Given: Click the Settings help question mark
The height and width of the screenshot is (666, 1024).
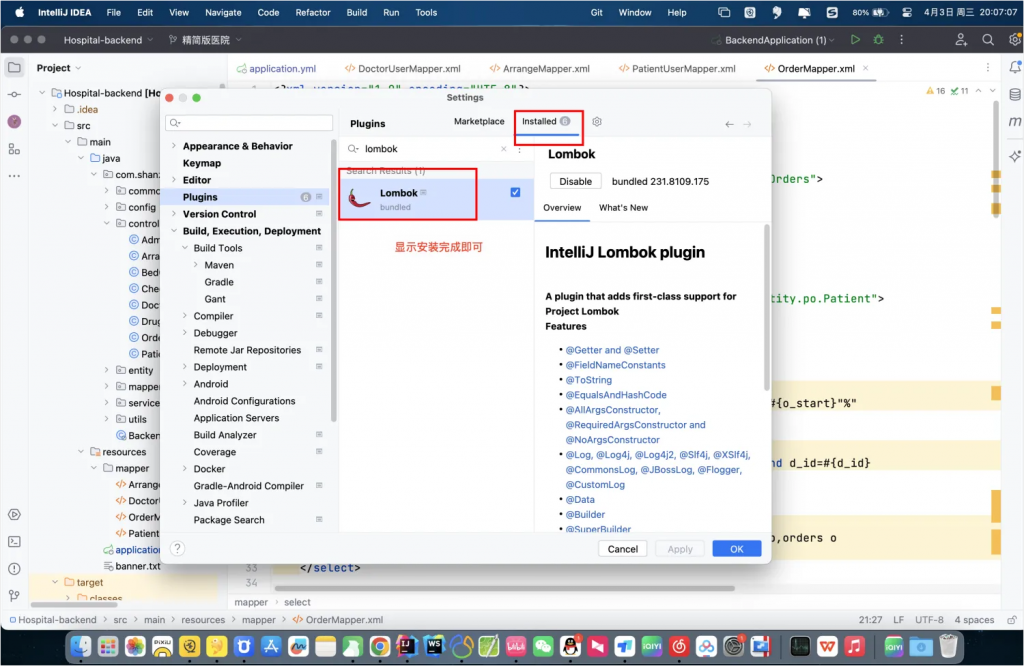Looking at the screenshot, I should [x=177, y=549].
